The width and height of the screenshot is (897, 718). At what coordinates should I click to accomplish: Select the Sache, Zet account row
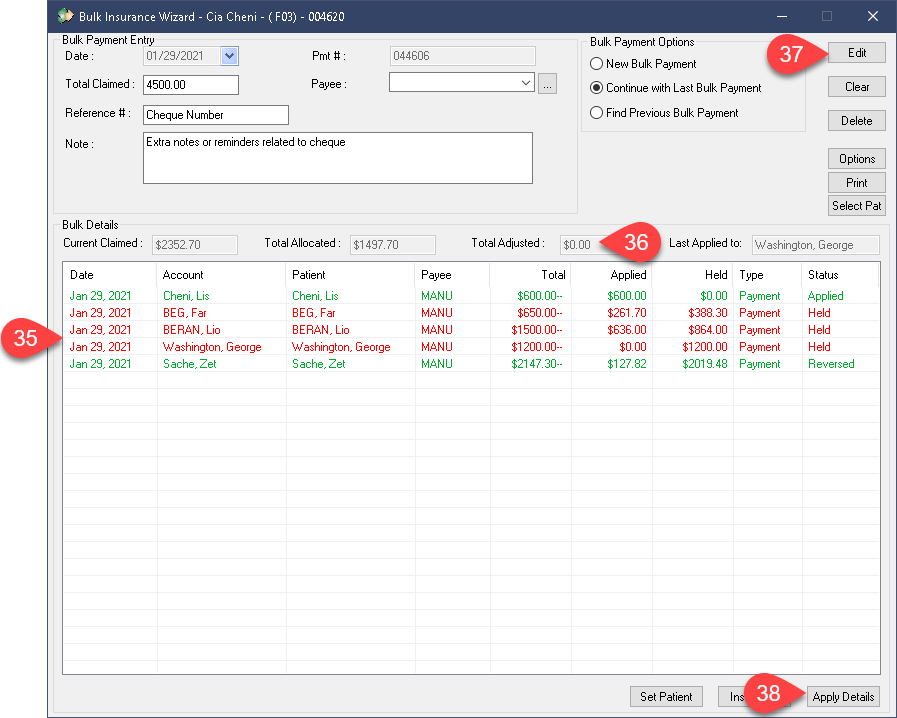[x=471, y=364]
